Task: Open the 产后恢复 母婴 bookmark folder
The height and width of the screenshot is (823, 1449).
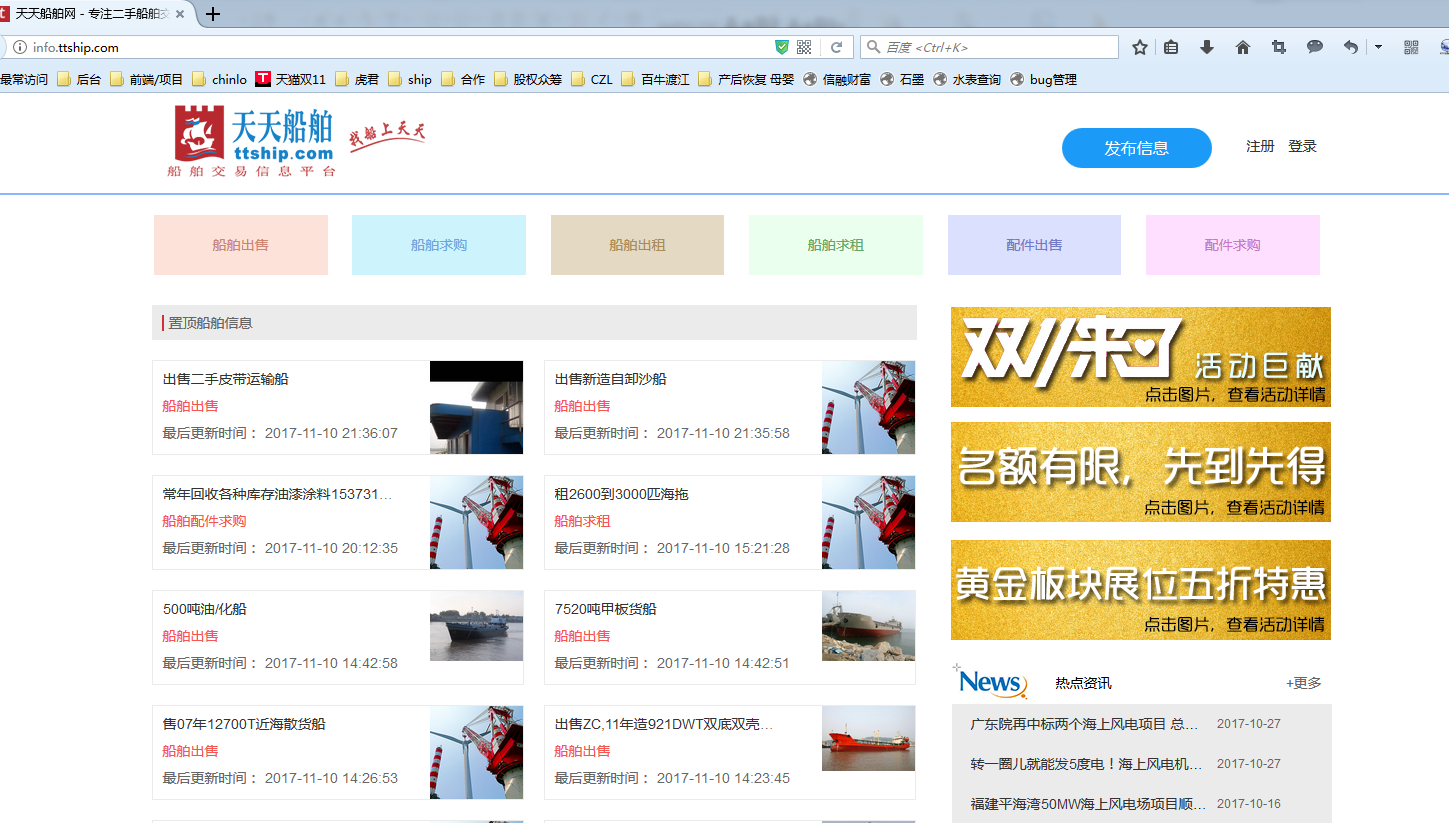Action: (x=746, y=79)
